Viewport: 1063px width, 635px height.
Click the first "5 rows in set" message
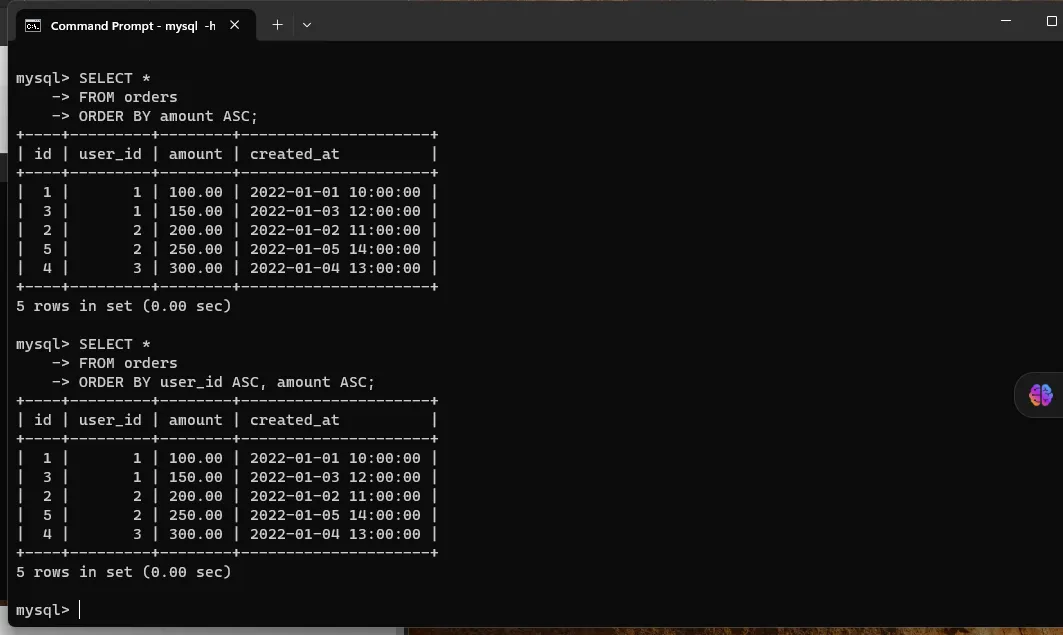[123, 306]
